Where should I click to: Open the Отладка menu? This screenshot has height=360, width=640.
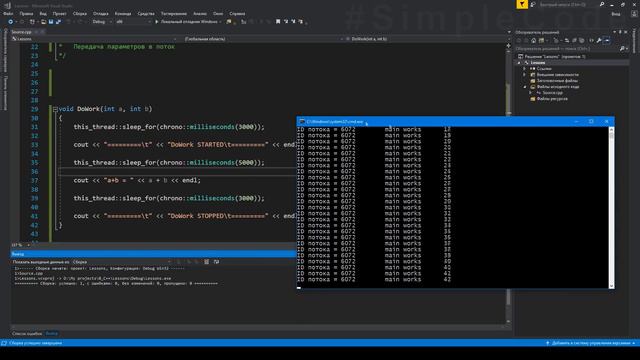(100, 13)
